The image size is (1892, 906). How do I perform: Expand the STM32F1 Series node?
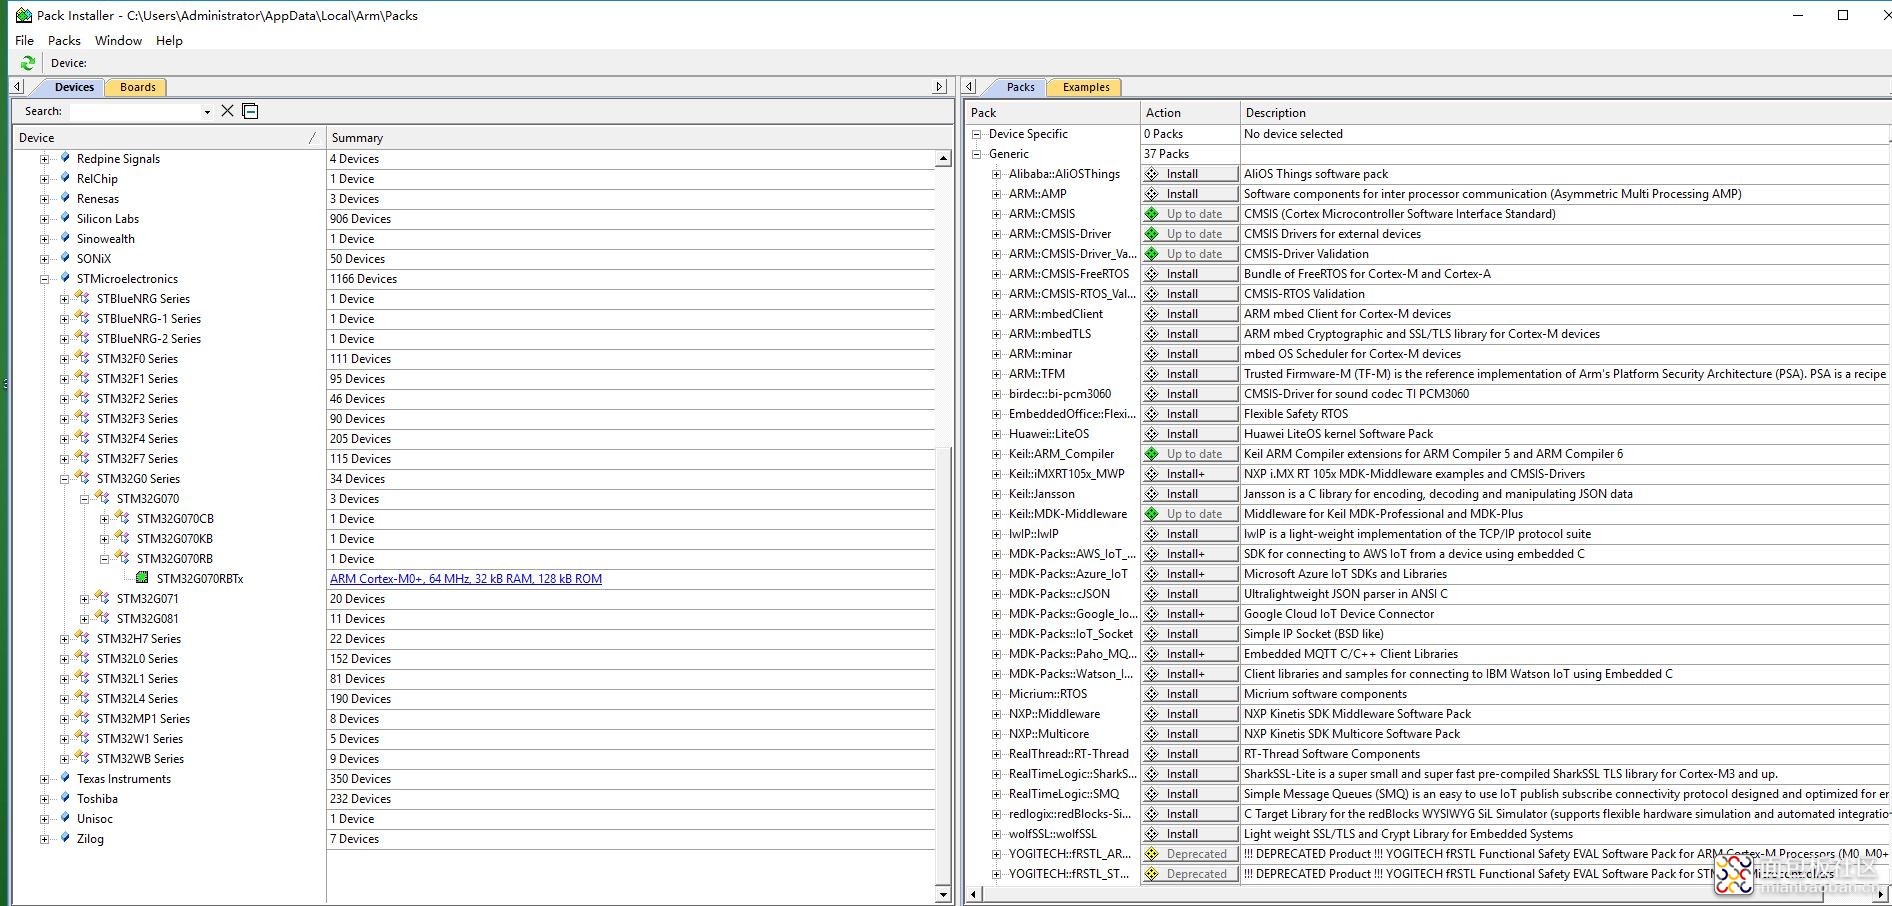64,379
